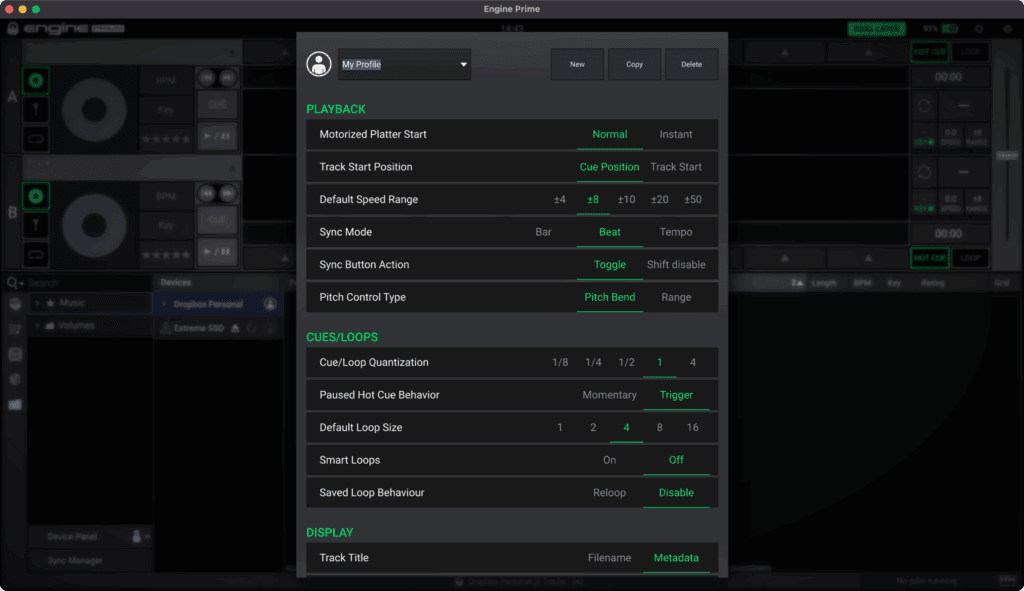This screenshot has height=591, width=1024.
Task: Click the Search input field
Action: 88,283
